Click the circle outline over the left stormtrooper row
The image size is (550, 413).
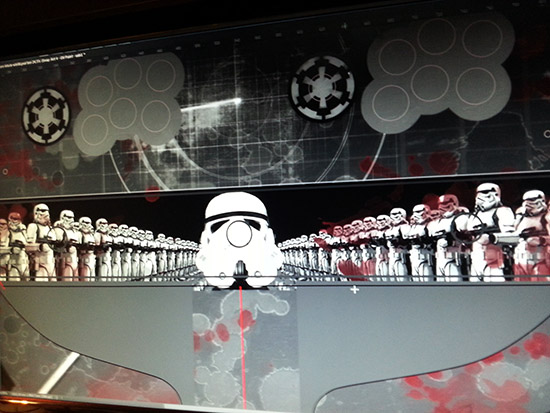[58, 238]
